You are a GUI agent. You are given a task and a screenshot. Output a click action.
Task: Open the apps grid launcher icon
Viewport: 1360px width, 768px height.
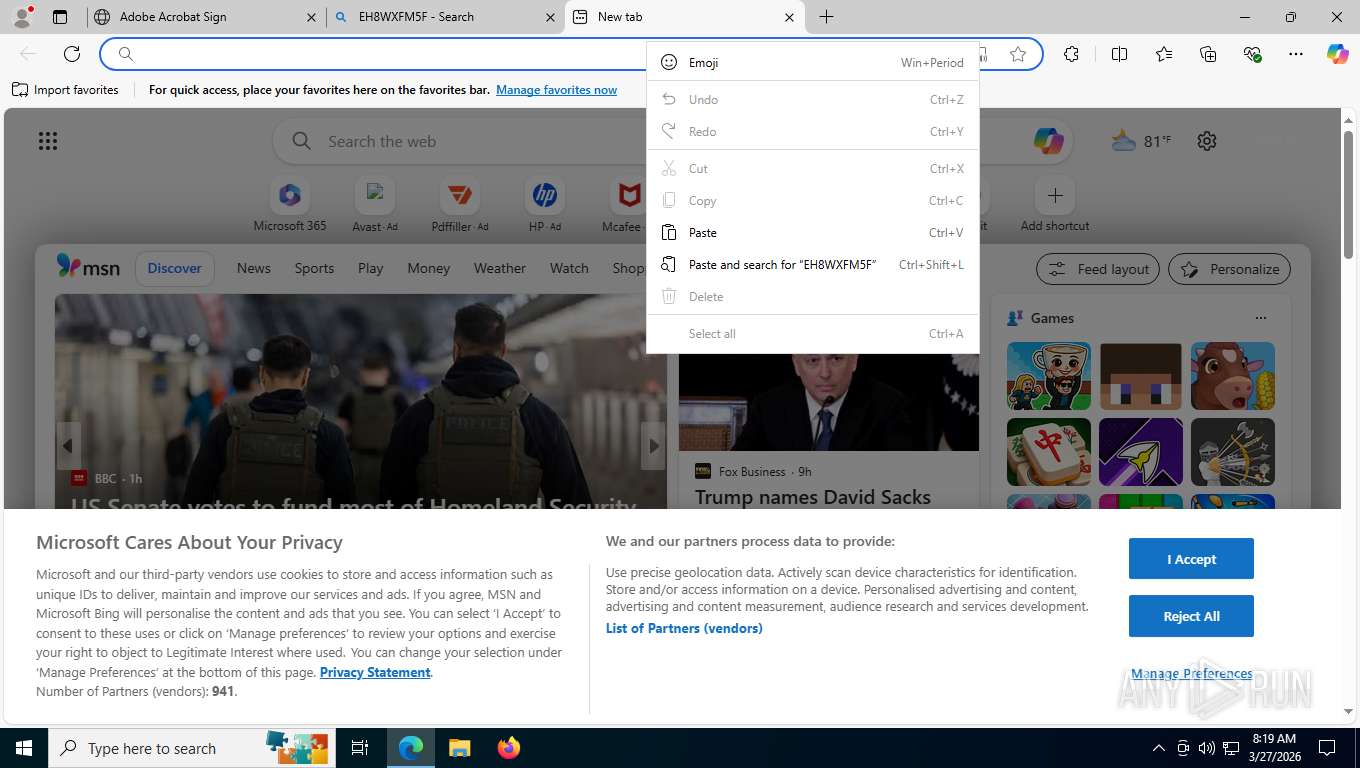click(48, 141)
